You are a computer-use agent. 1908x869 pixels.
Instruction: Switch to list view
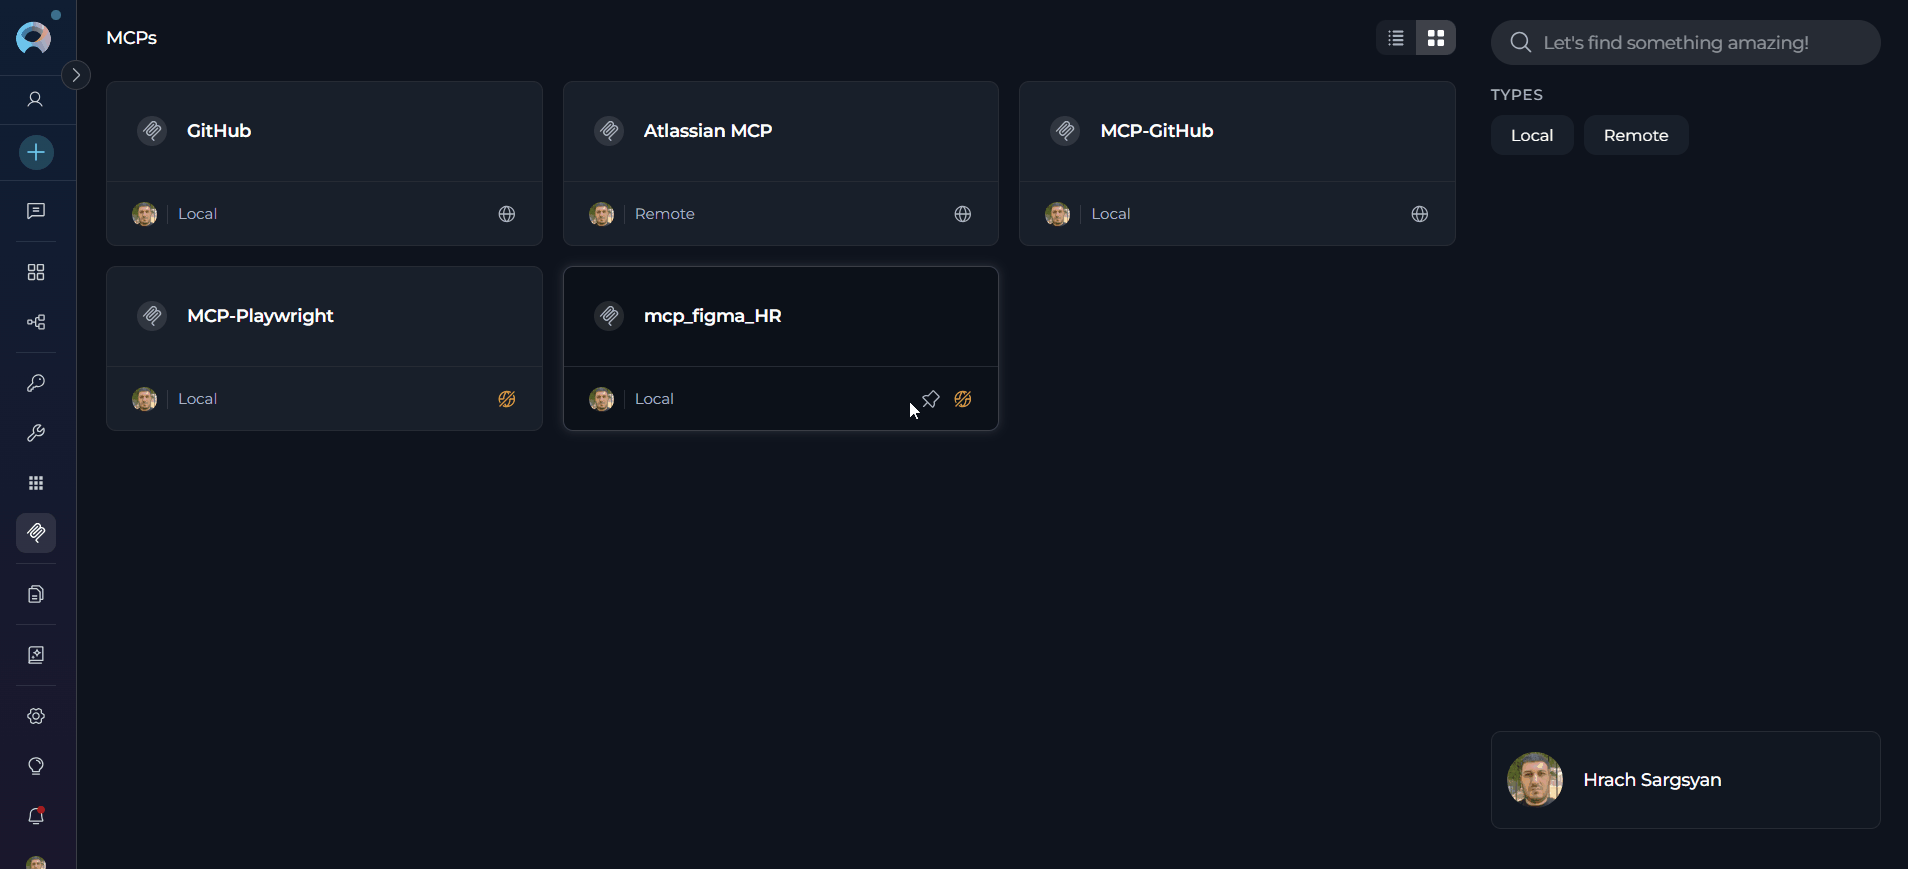pyautogui.click(x=1396, y=38)
